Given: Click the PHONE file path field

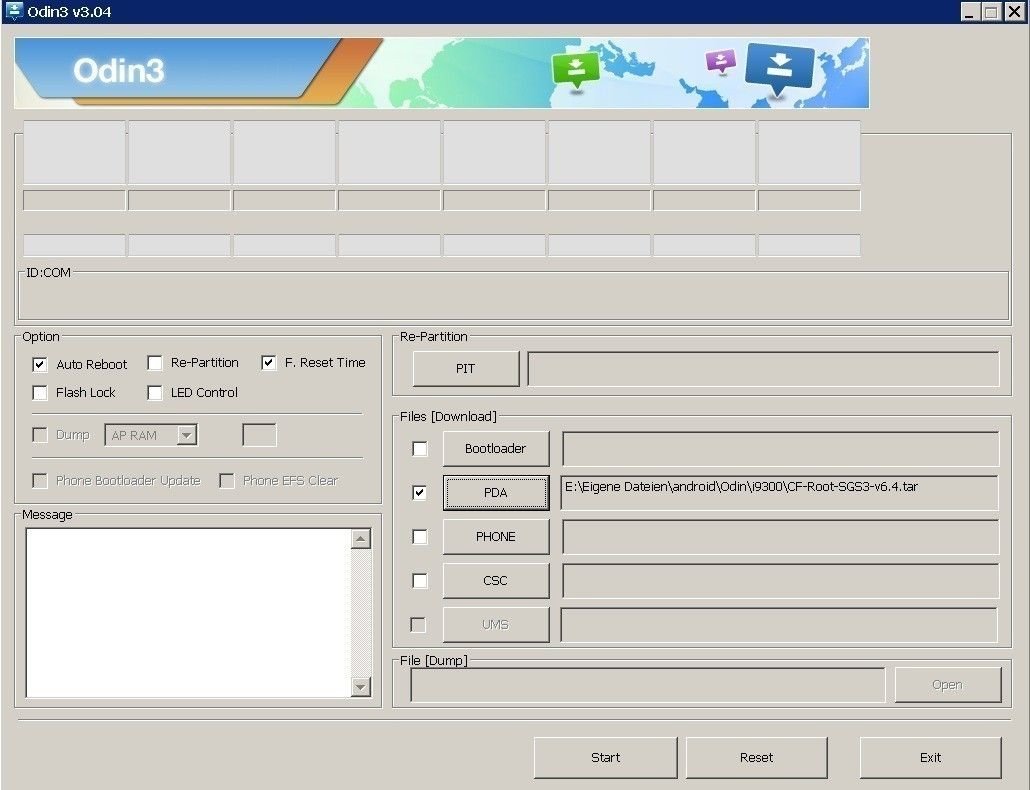Looking at the screenshot, I should coord(780,537).
